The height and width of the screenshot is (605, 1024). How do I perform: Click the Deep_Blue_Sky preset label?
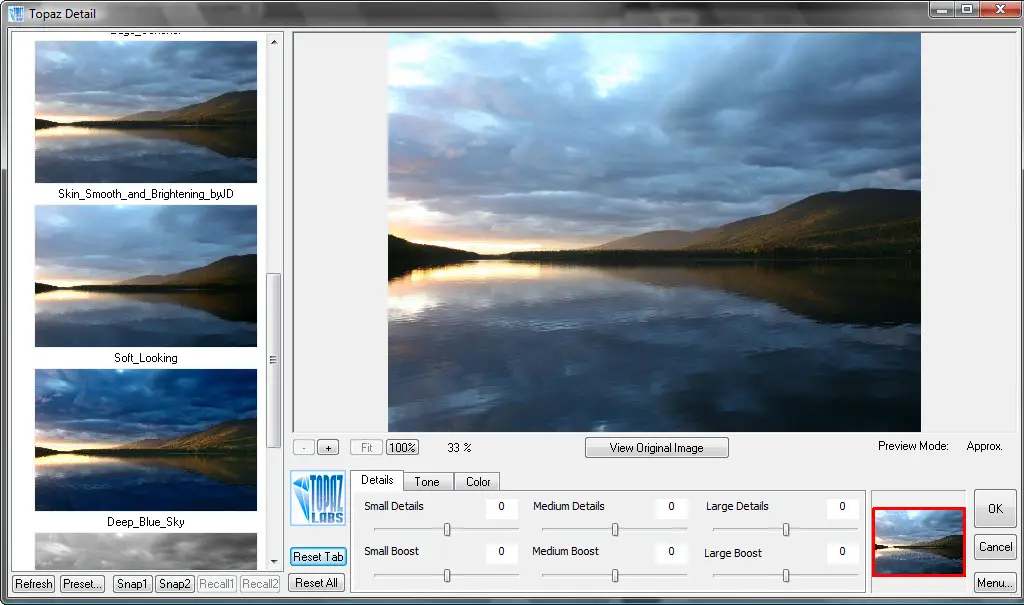pos(146,522)
